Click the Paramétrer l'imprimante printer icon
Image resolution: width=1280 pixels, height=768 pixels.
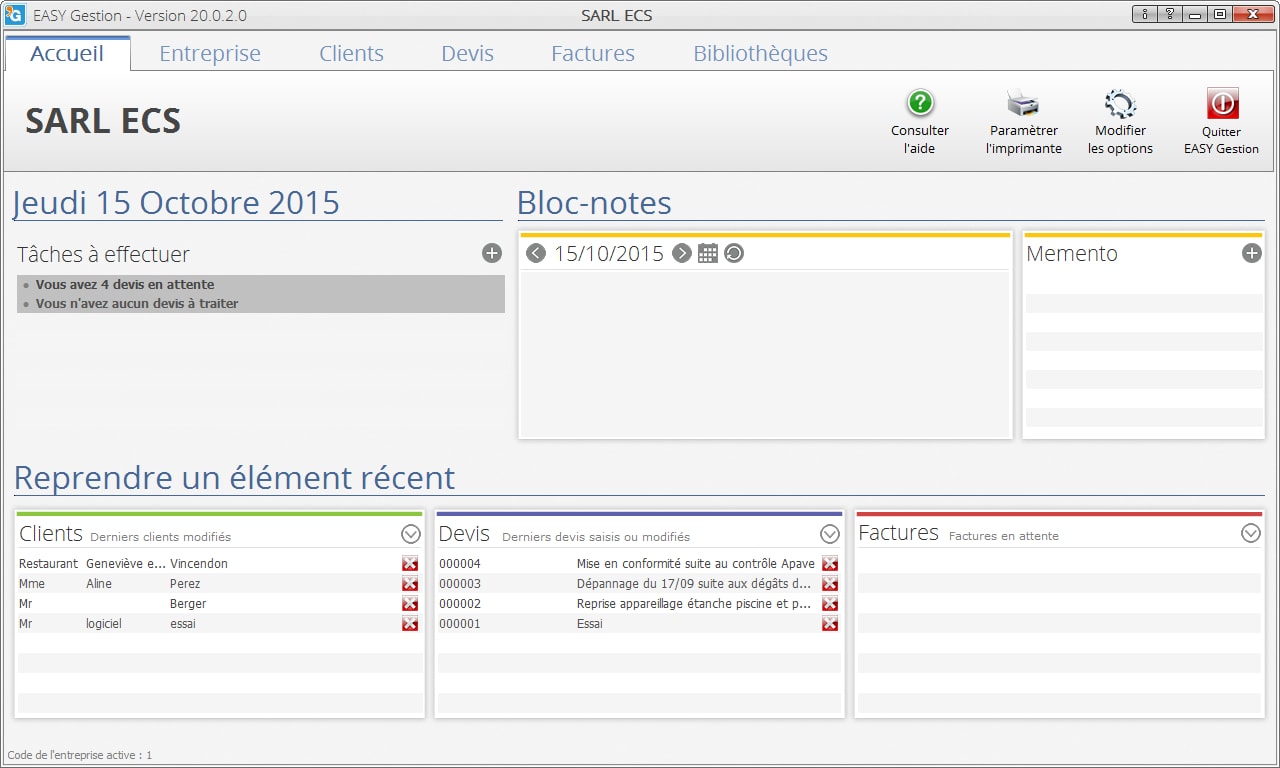click(1023, 103)
